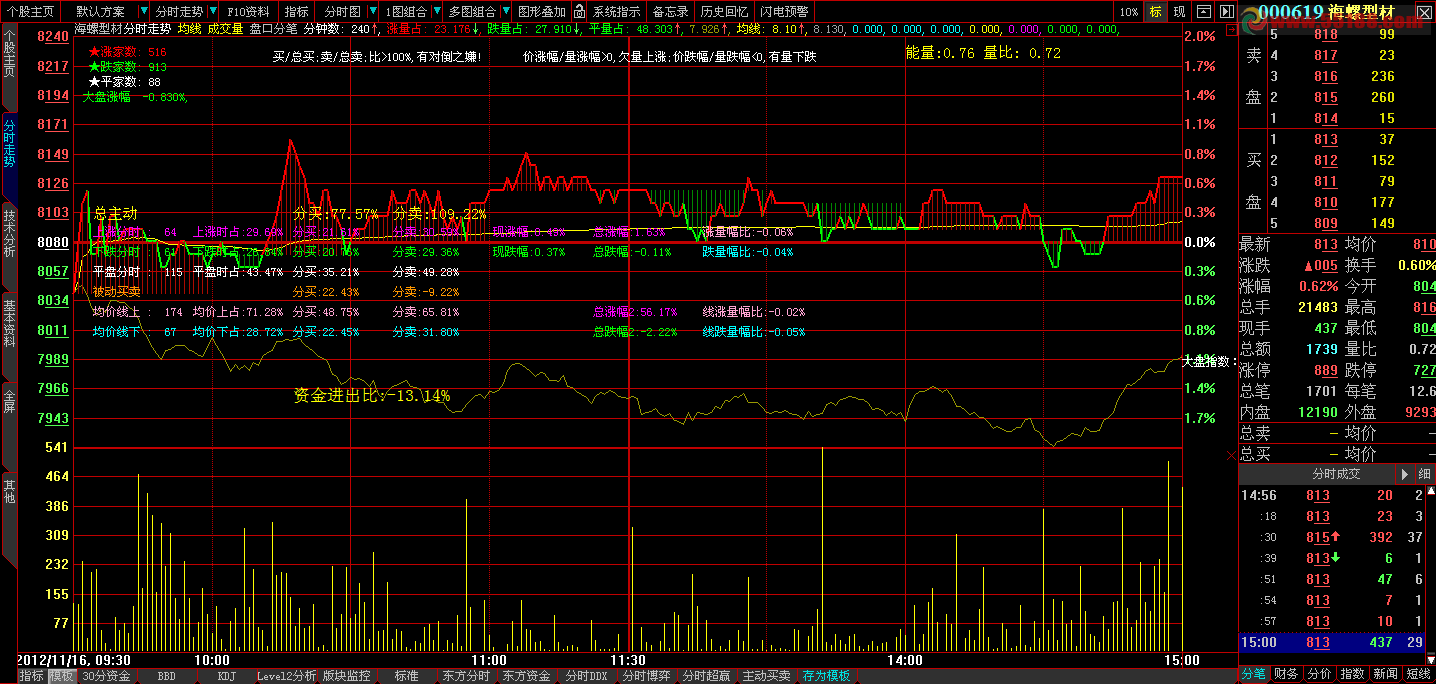Select 分时走势 in the top toolbar
The image size is (1436, 684).
tap(178, 11)
